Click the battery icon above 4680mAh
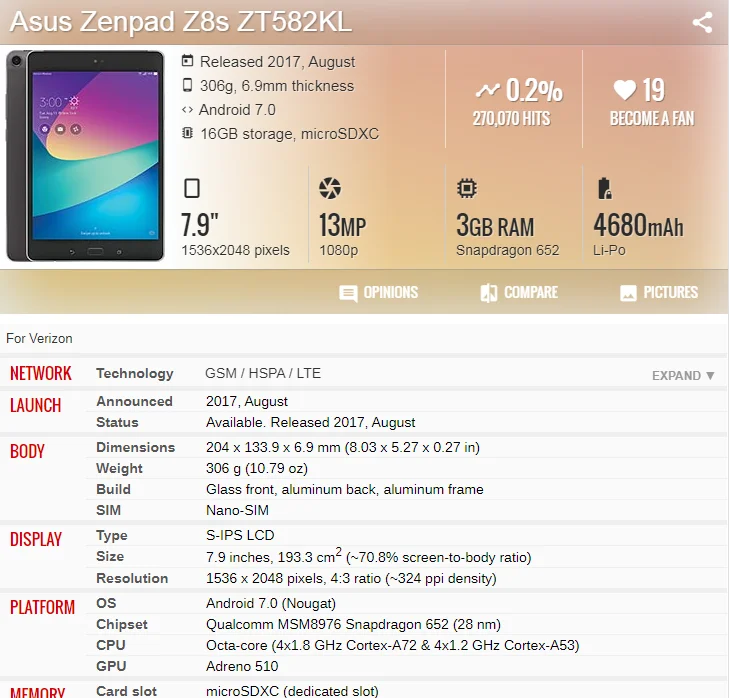Viewport: 729px width, 698px height. (x=604, y=188)
